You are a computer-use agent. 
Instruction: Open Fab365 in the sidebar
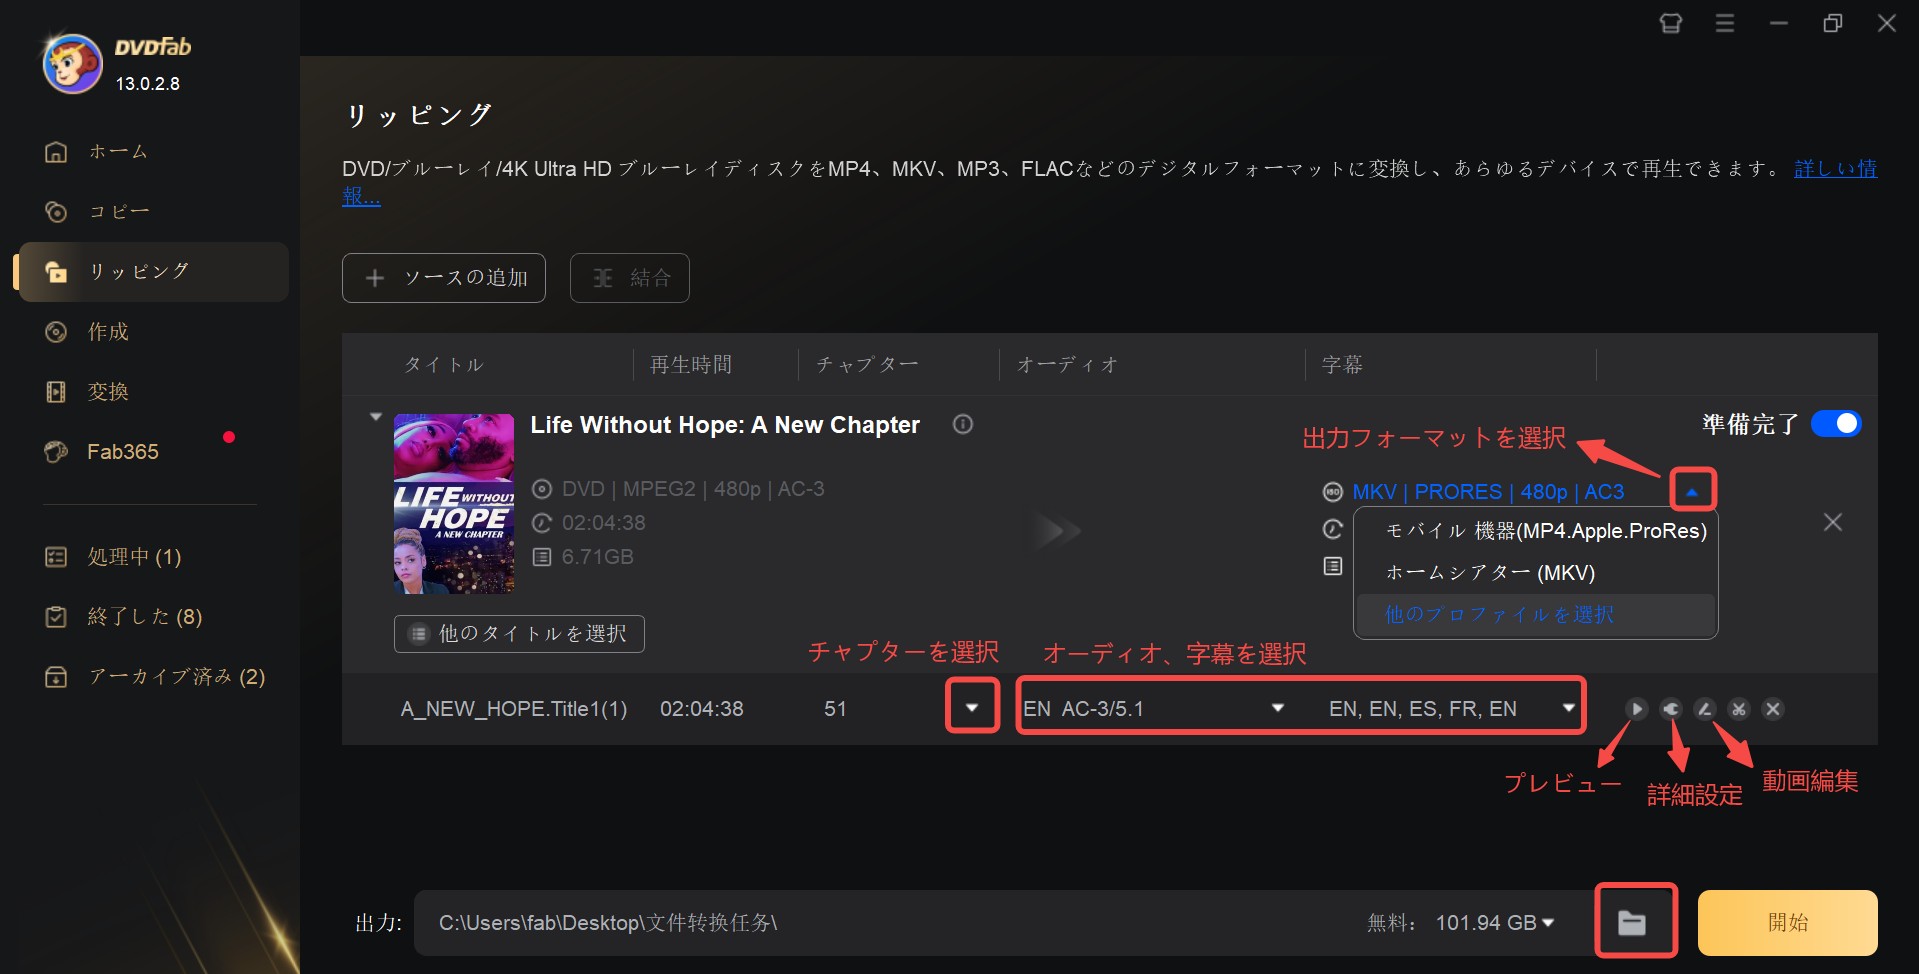tap(102, 452)
